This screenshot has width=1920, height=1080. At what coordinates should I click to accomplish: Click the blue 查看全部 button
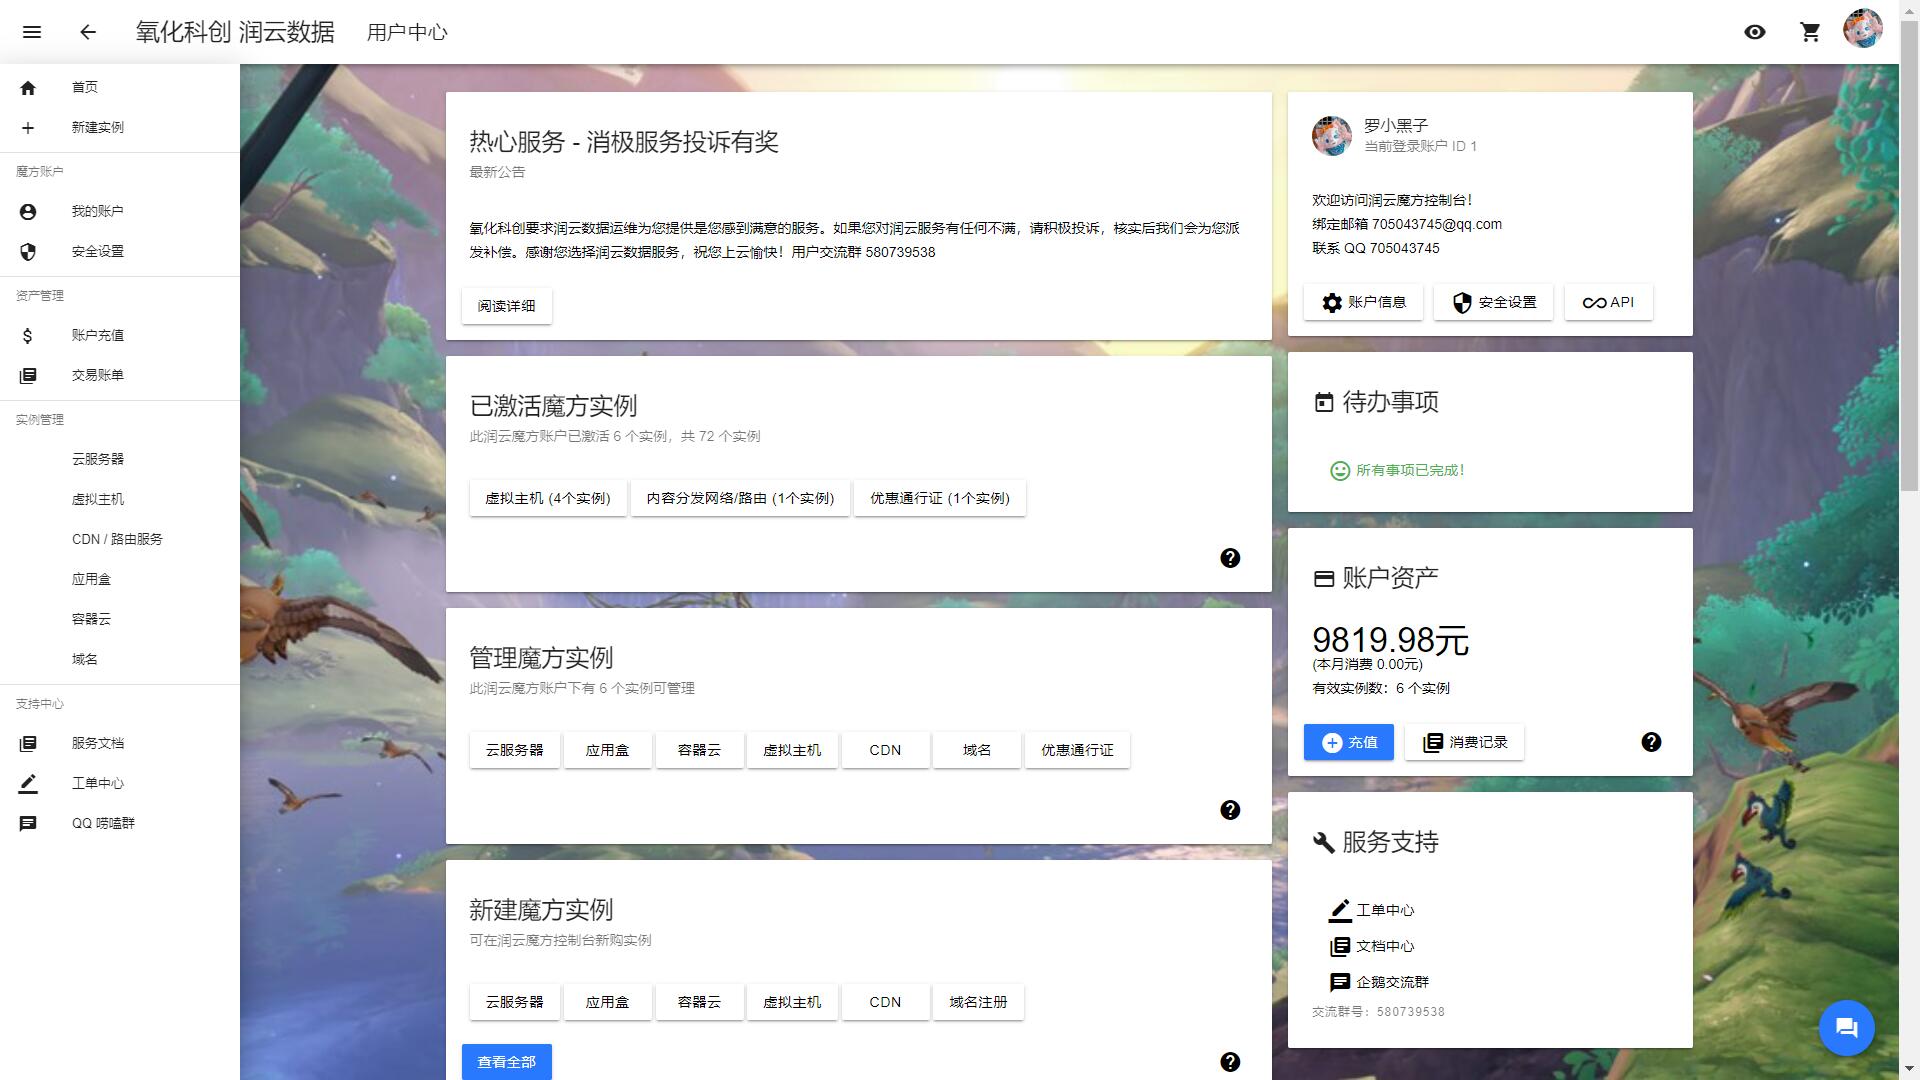point(506,1062)
